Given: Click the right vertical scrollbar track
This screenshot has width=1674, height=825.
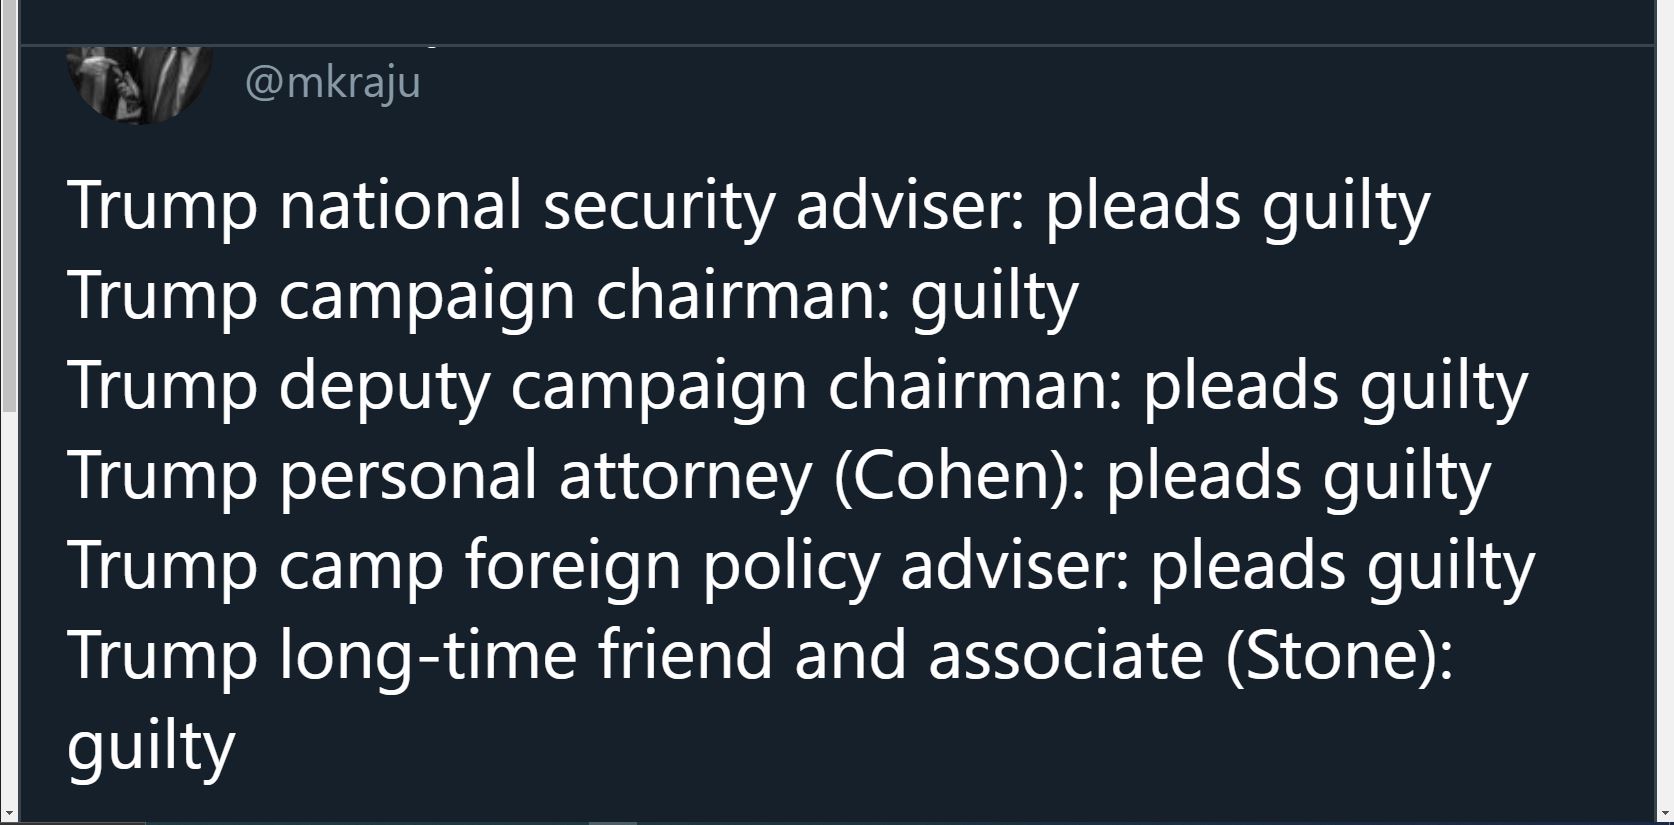Looking at the screenshot, I should pyautogui.click(x=1665, y=400).
